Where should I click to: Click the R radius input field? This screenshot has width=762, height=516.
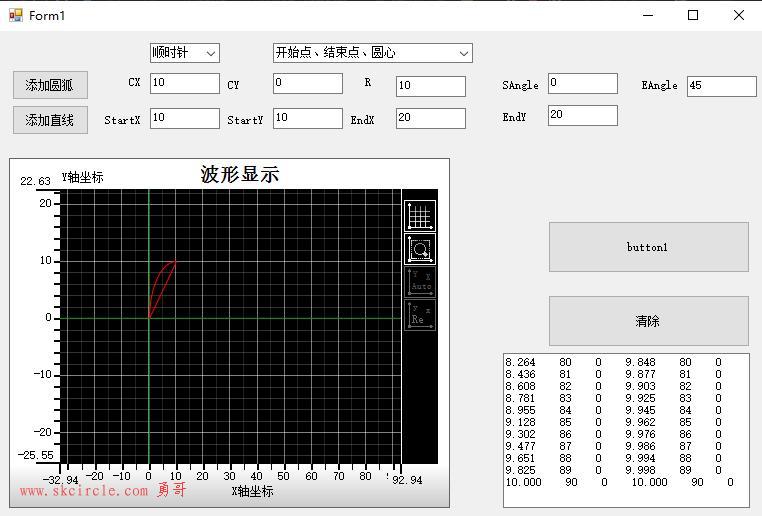(431, 86)
